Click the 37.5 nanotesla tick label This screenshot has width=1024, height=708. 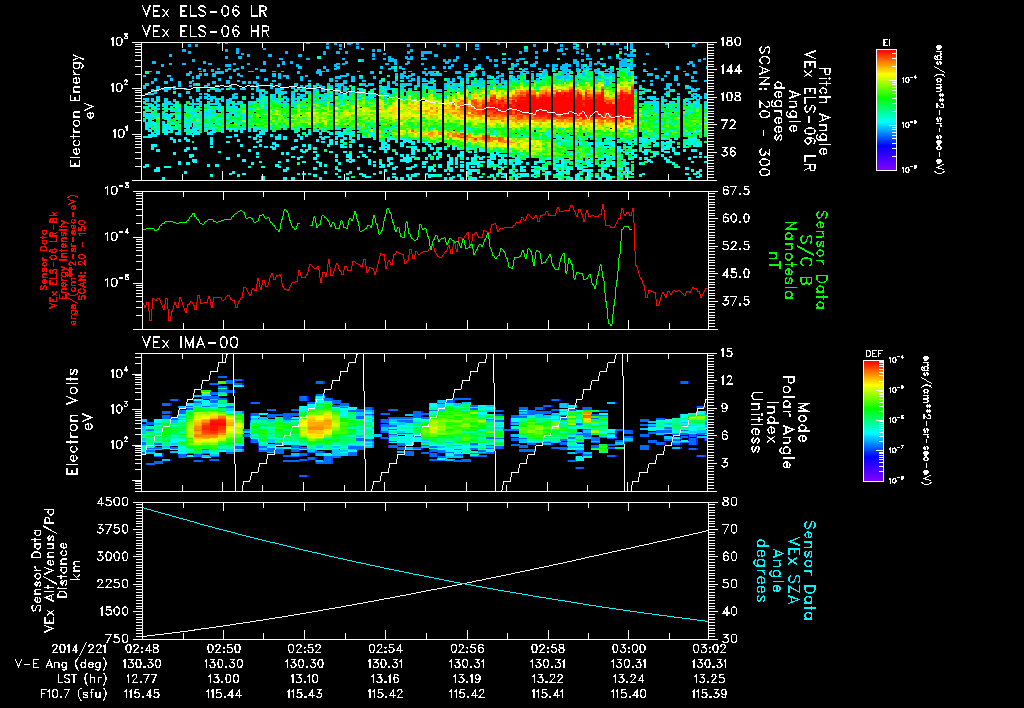click(x=735, y=301)
